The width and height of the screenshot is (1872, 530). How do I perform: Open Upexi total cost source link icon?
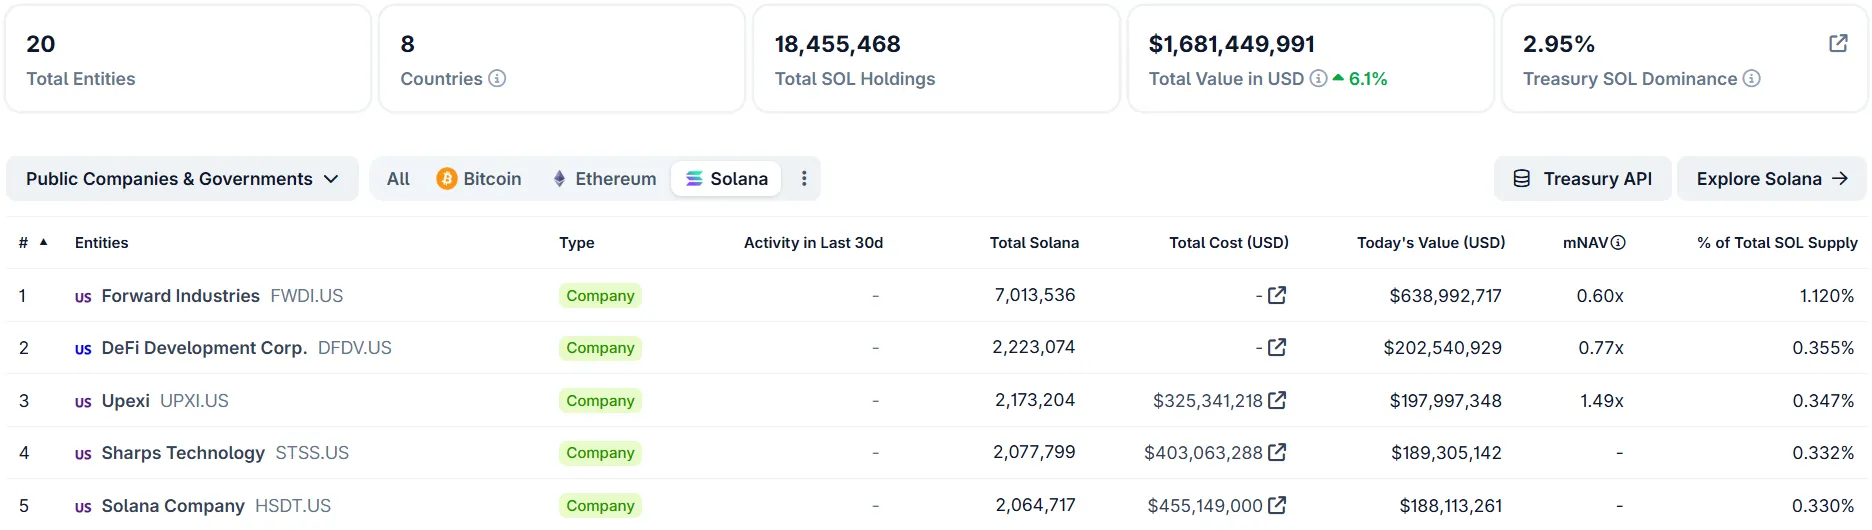point(1277,400)
